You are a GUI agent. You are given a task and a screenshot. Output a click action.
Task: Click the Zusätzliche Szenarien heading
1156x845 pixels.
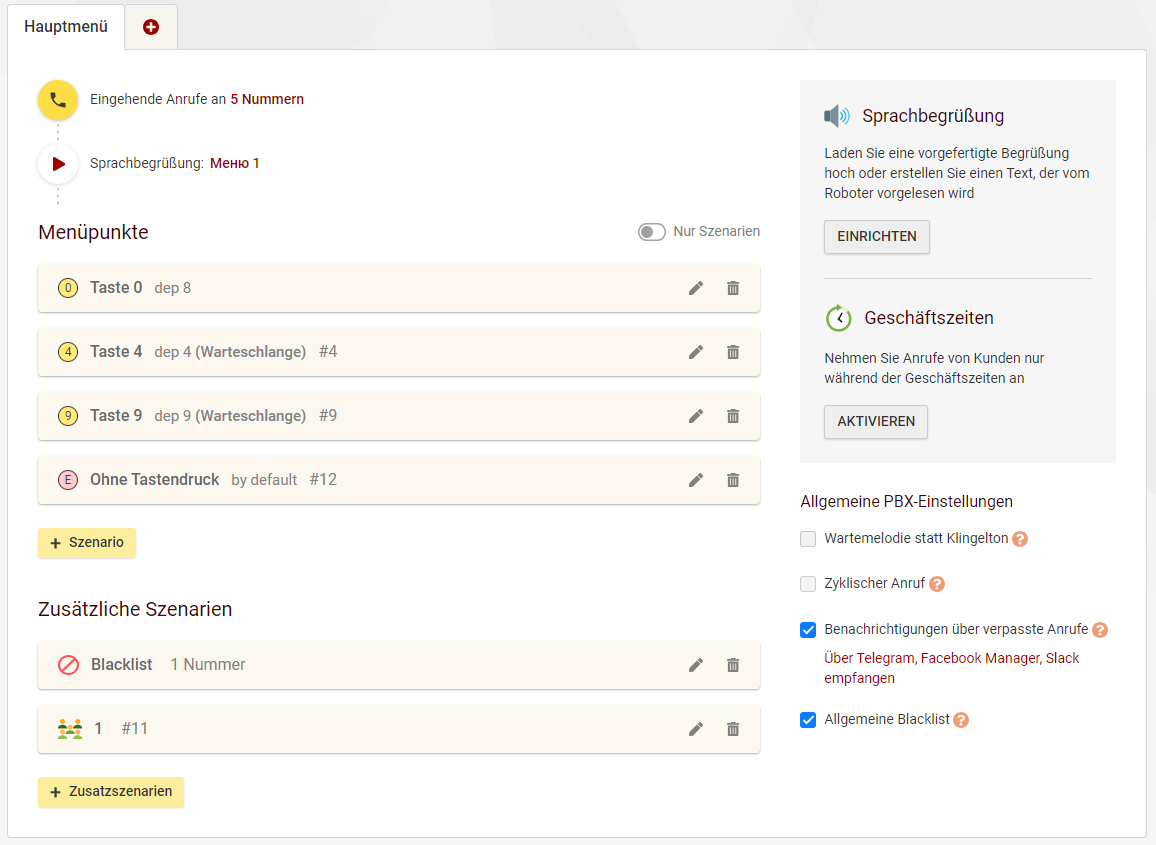[x=135, y=609]
